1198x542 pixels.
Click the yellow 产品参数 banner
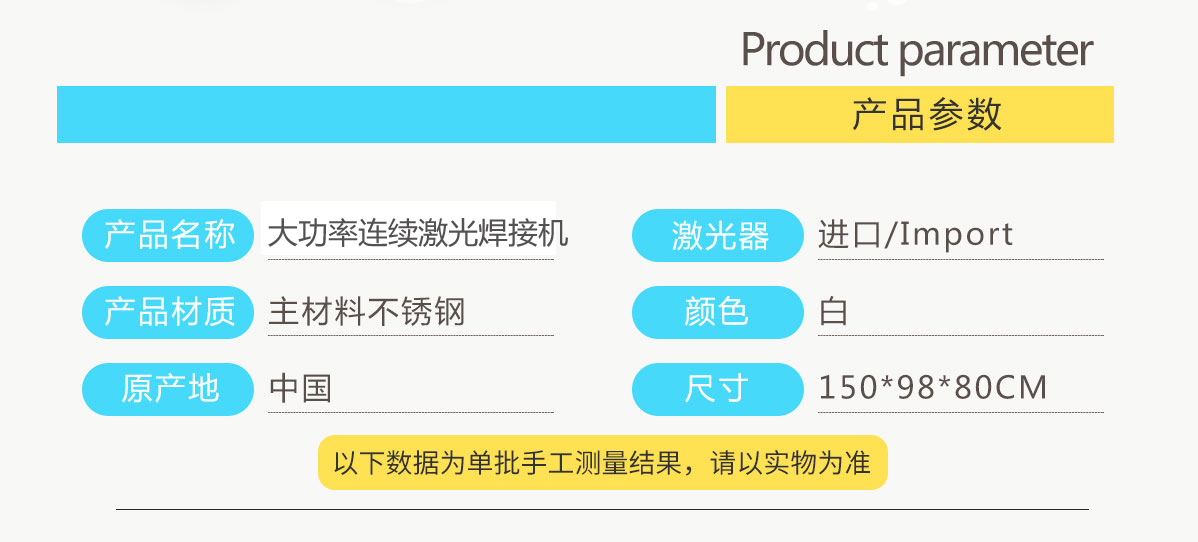point(919,114)
